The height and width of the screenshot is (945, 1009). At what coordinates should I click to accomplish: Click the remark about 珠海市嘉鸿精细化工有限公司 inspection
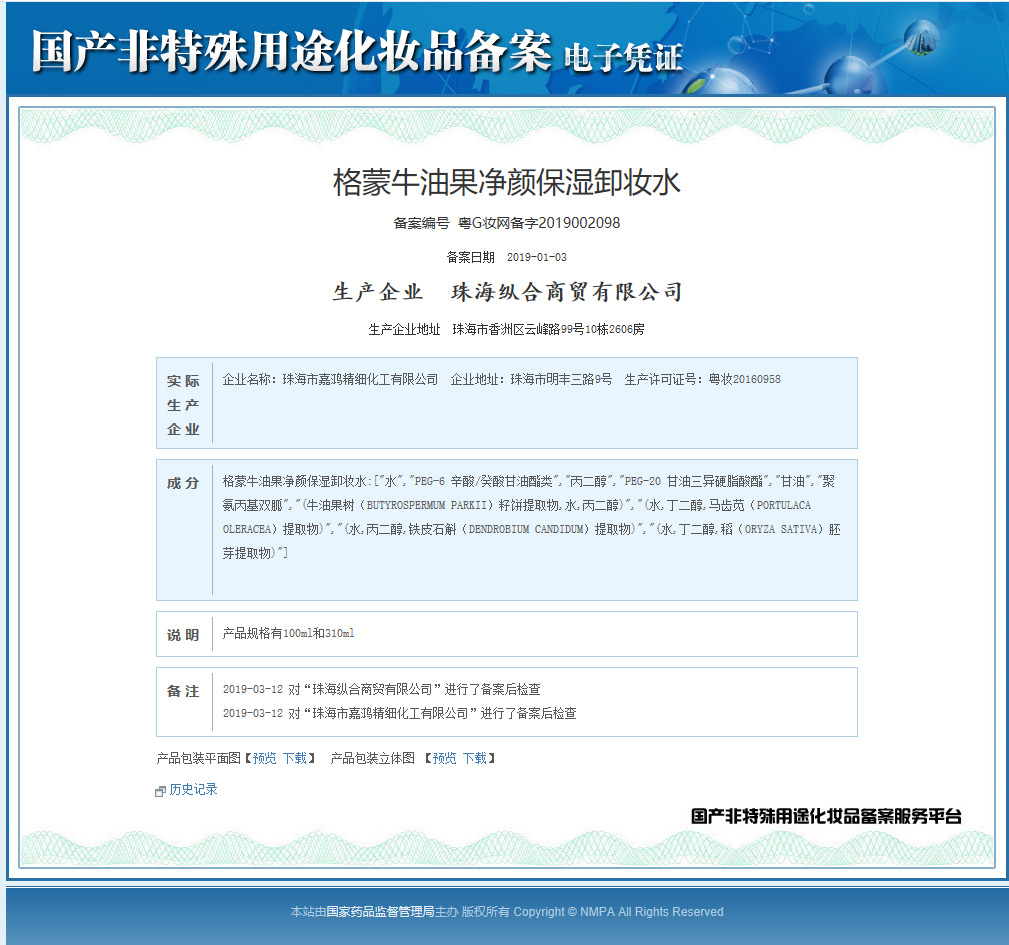click(400, 713)
